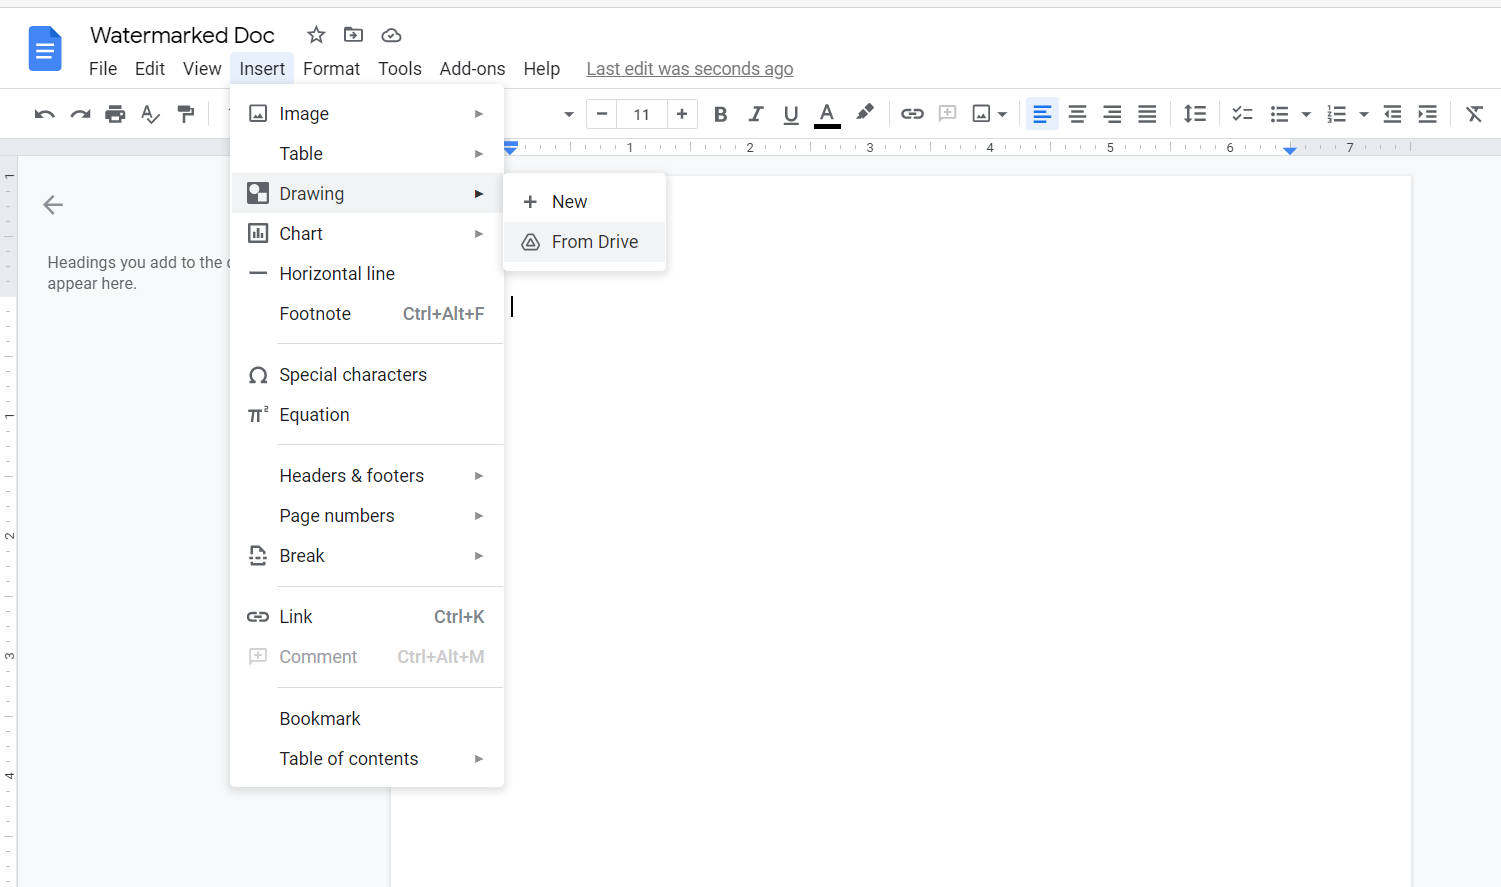Click the Undo arrow icon

point(44,114)
